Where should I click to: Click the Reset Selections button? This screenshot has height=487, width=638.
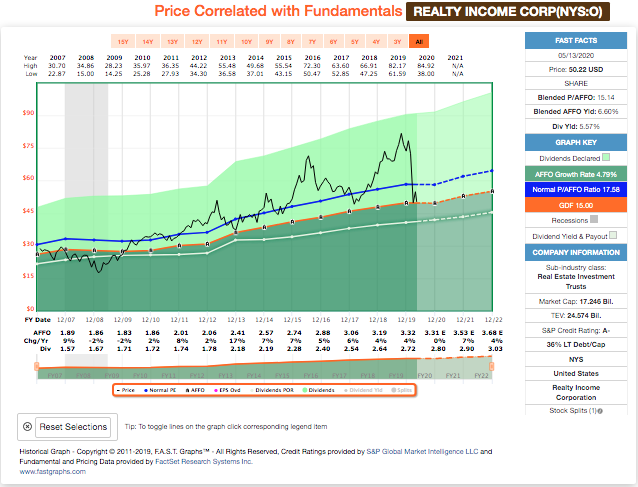click(x=73, y=427)
